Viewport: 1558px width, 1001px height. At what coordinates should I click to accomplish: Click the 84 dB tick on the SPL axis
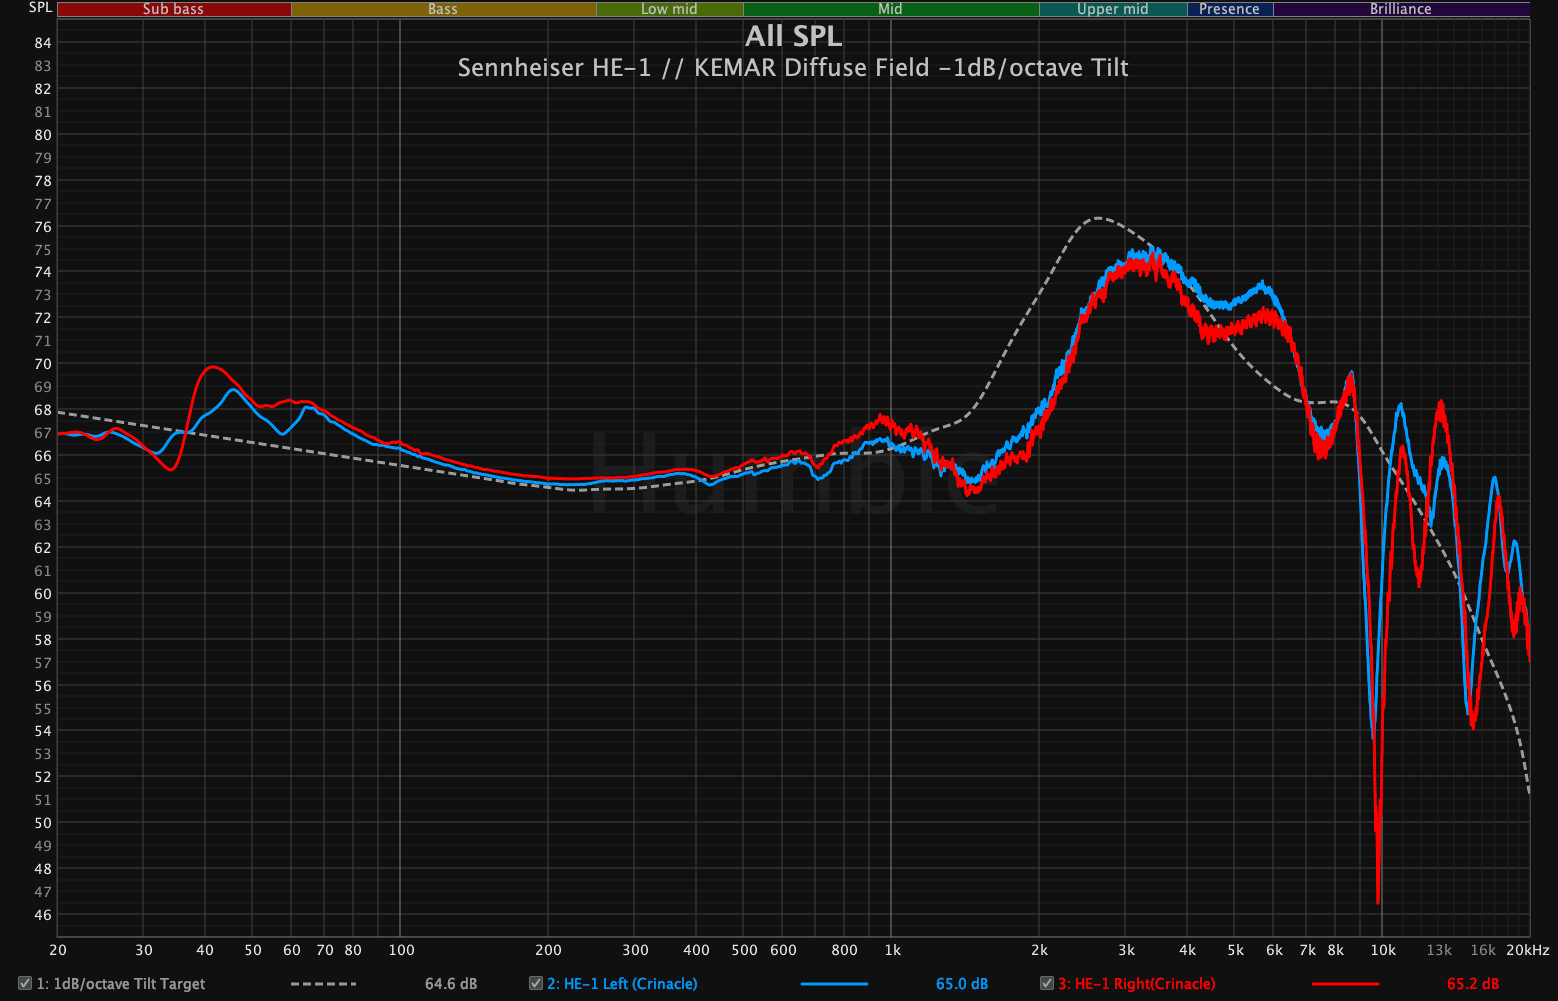(x=43, y=43)
